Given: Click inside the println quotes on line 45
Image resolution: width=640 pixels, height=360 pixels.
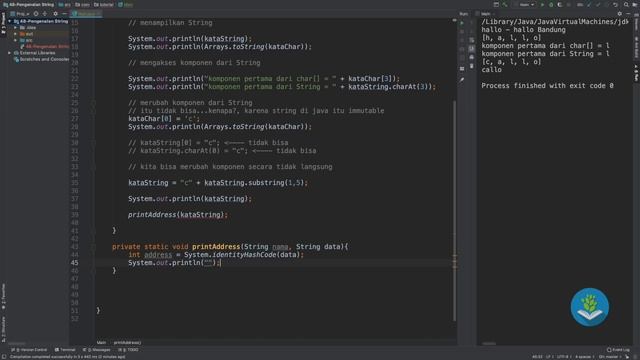Looking at the screenshot, I should tap(208, 262).
